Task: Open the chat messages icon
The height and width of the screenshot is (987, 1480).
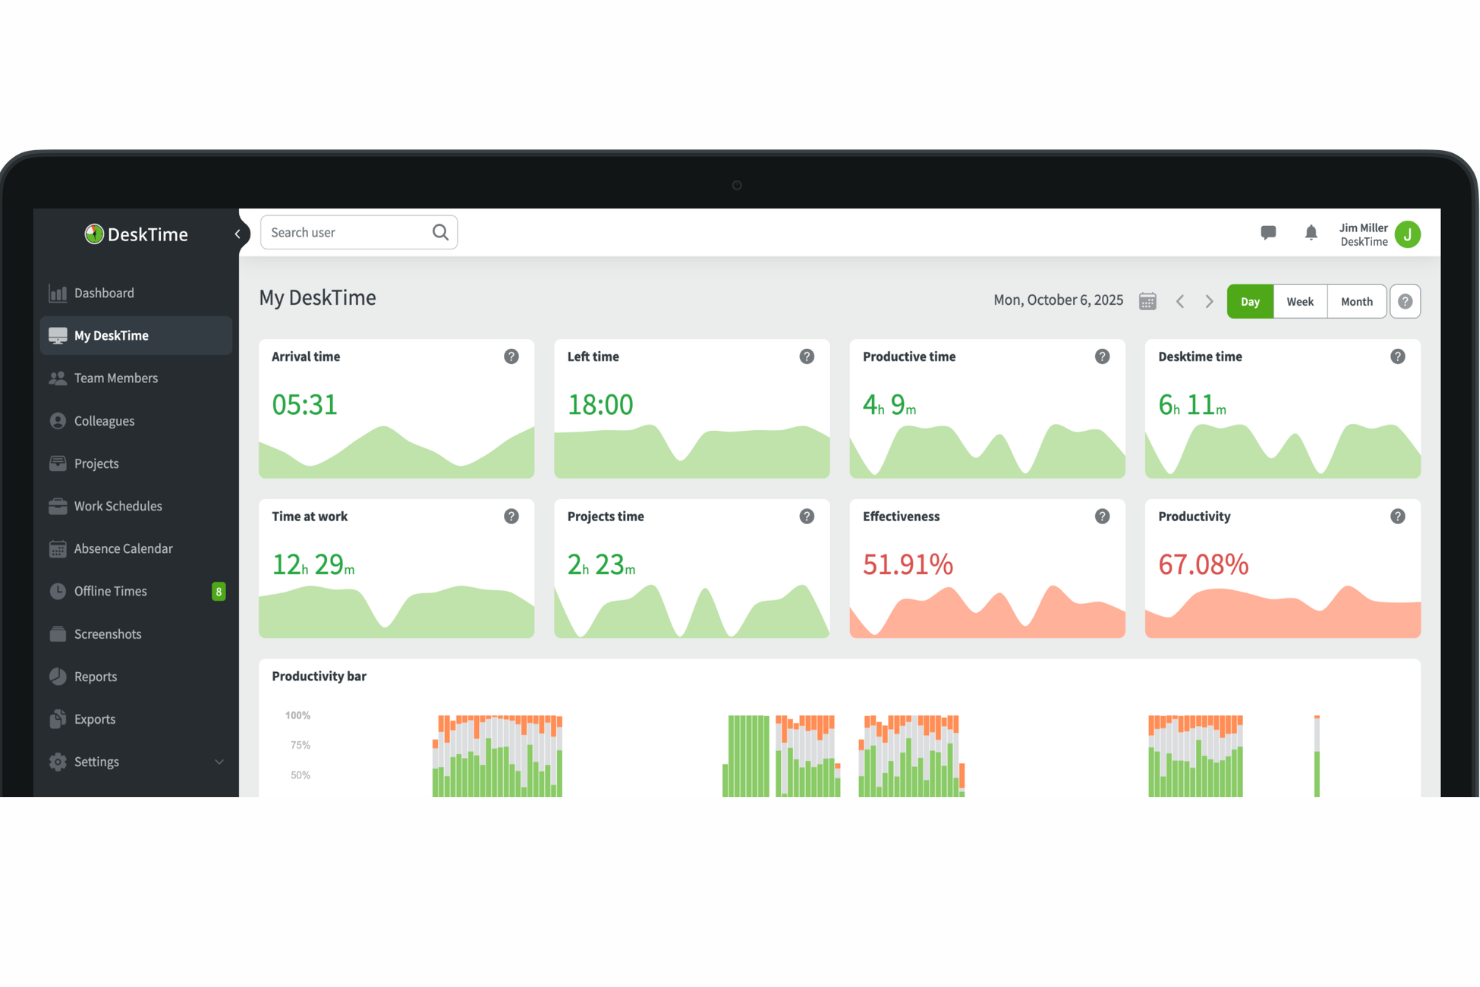Action: click(1268, 233)
